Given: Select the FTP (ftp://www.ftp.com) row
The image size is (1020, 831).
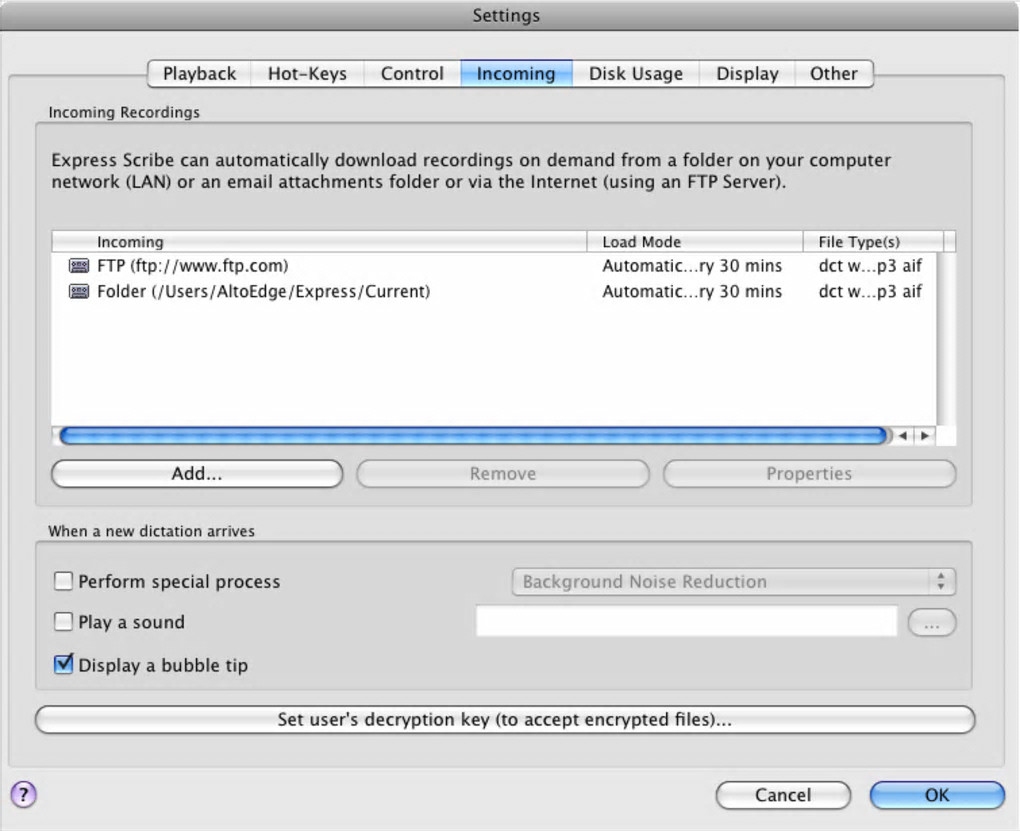Looking at the screenshot, I should (x=494, y=266).
